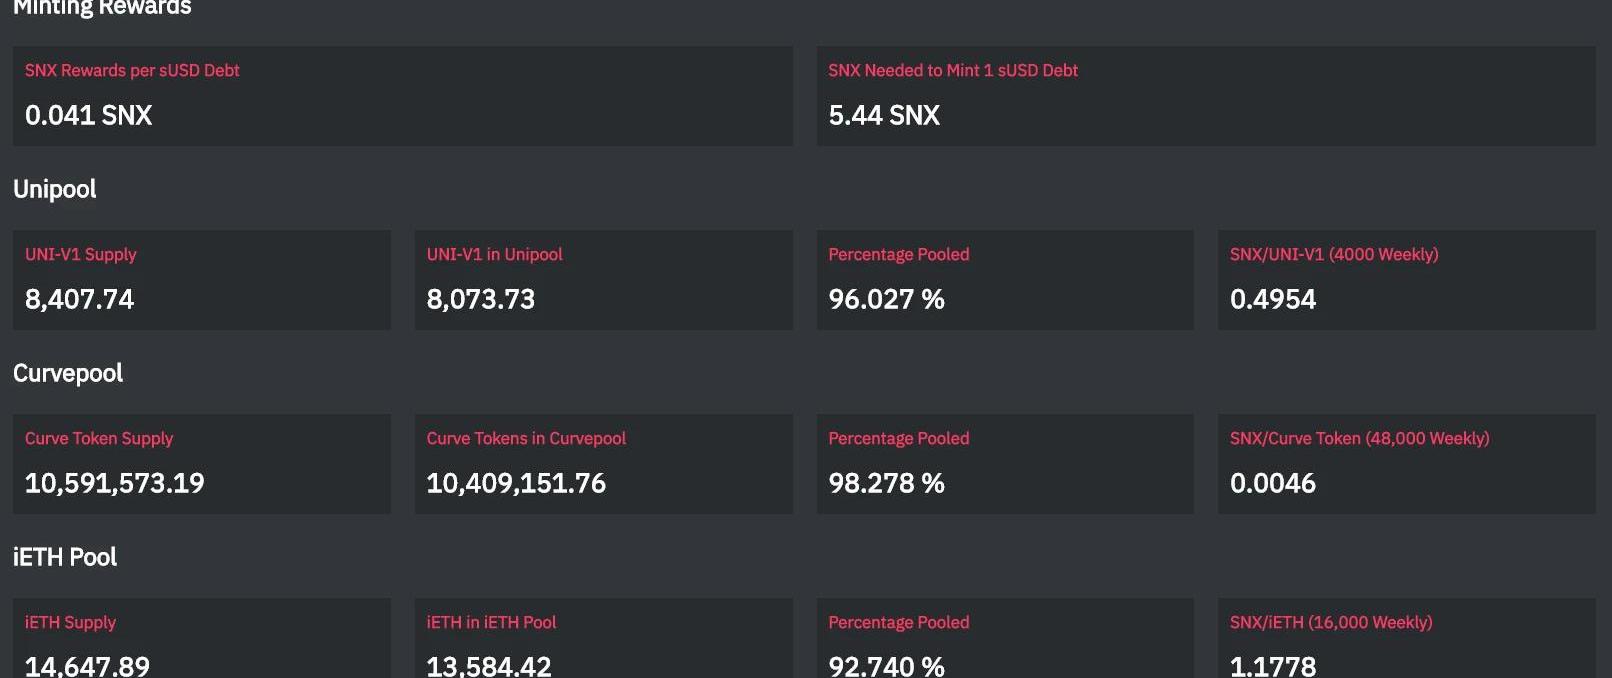The image size is (1612, 678).
Task: Select the 8,073.73 UNI-V1 in Unipool value
Action: click(x=480, y=299)
